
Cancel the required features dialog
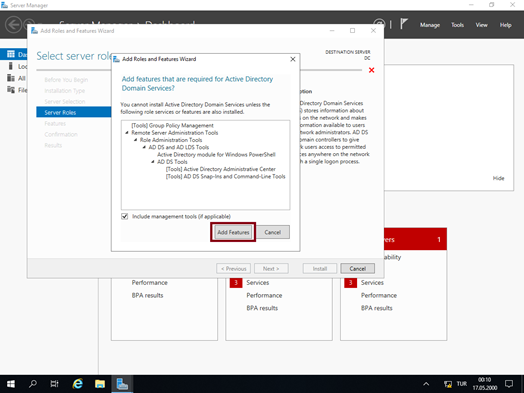(273, 232)
